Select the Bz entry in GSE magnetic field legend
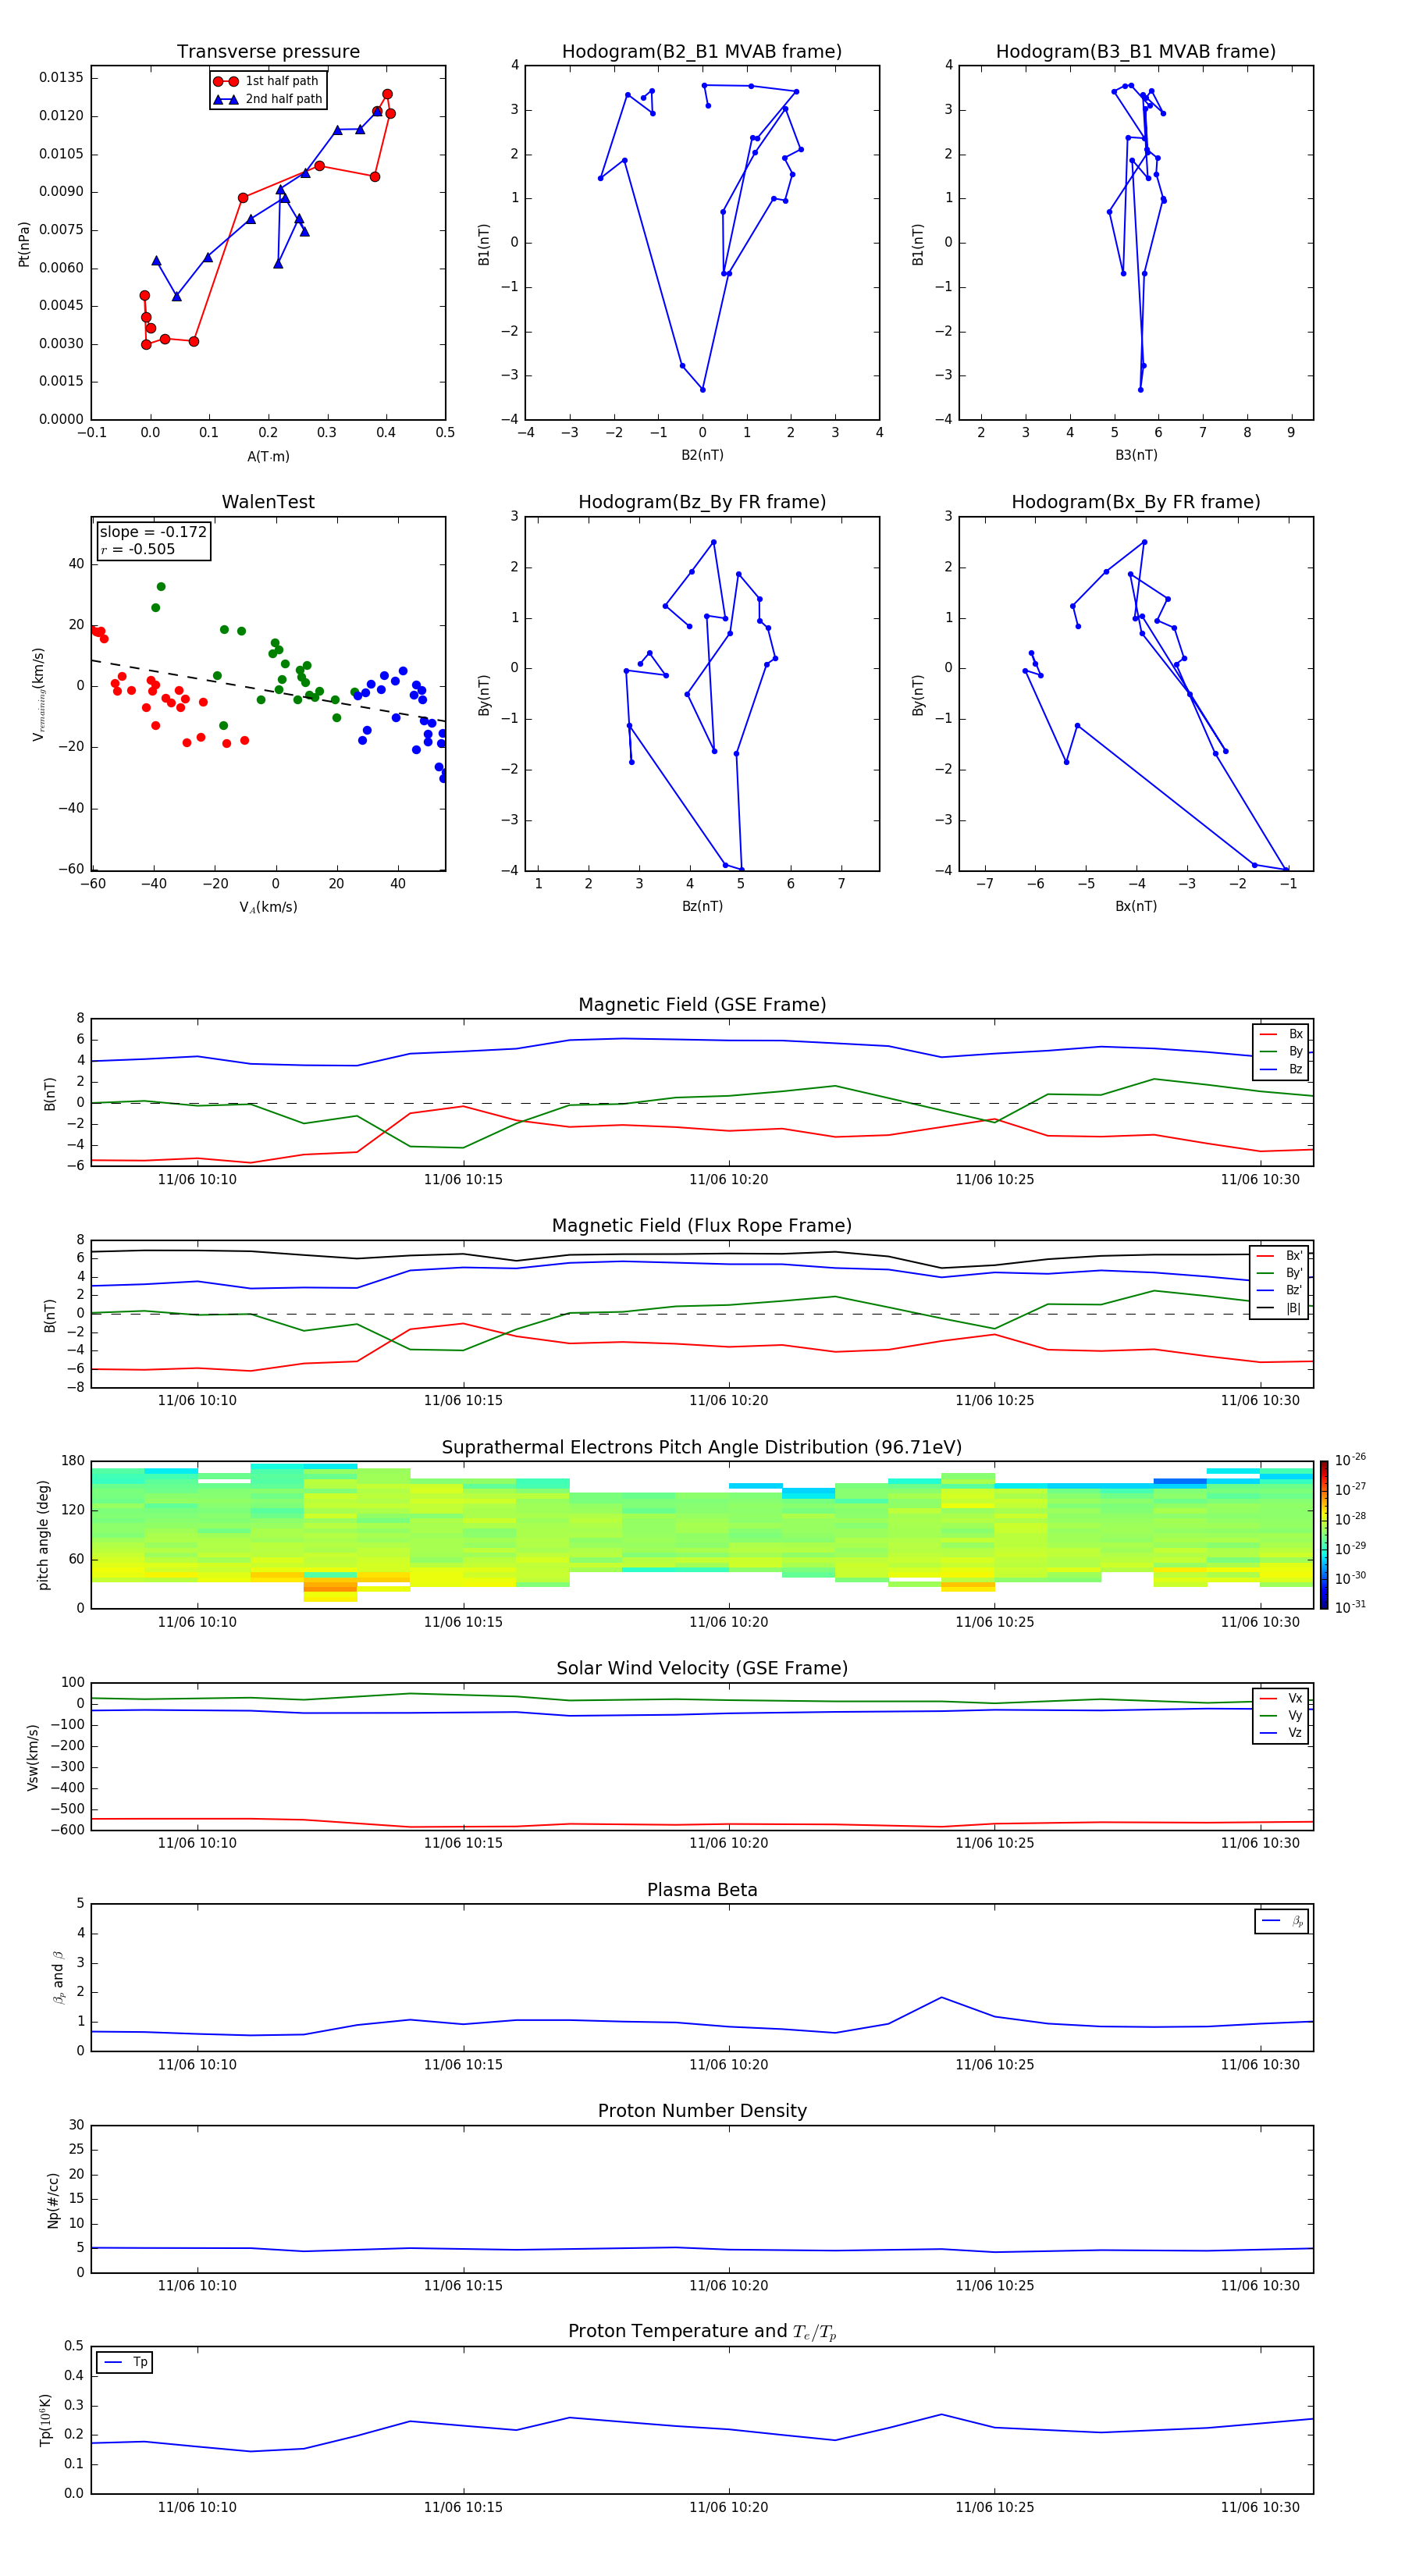This screenshot has height=2576, width=1405. [x=1281, y=1070]
